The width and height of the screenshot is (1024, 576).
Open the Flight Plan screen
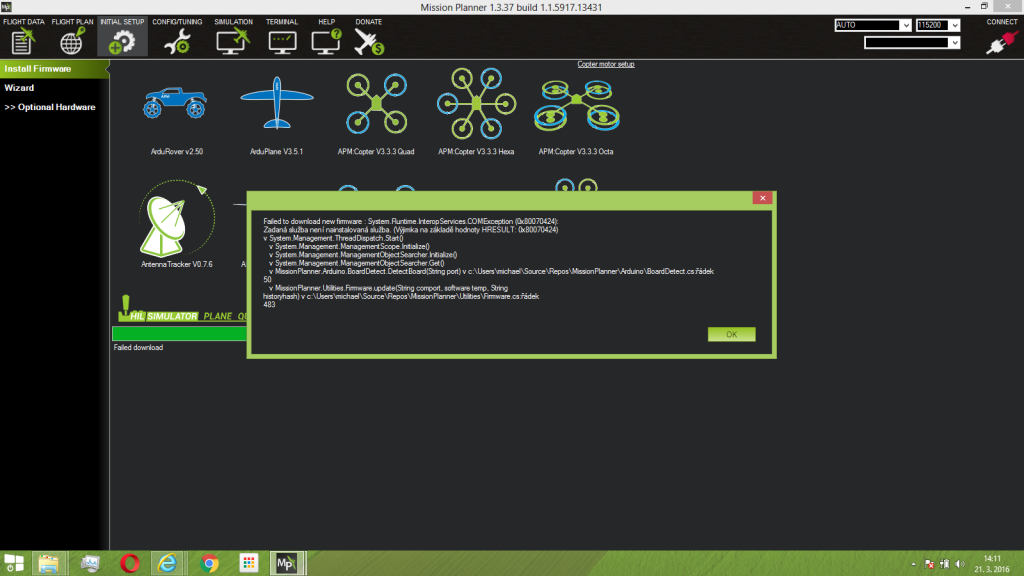click(x=72, y=36)
